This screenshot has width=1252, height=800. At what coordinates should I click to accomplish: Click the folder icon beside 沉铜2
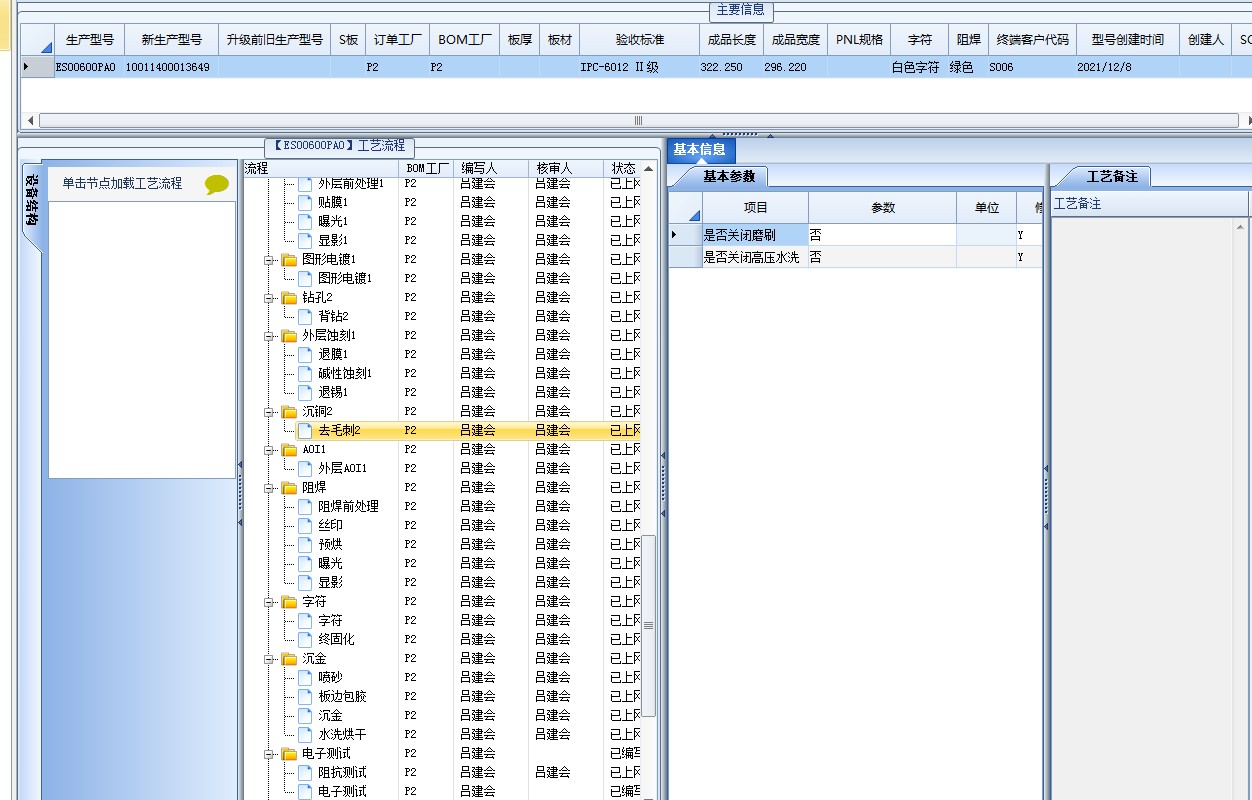pos(289,412)
